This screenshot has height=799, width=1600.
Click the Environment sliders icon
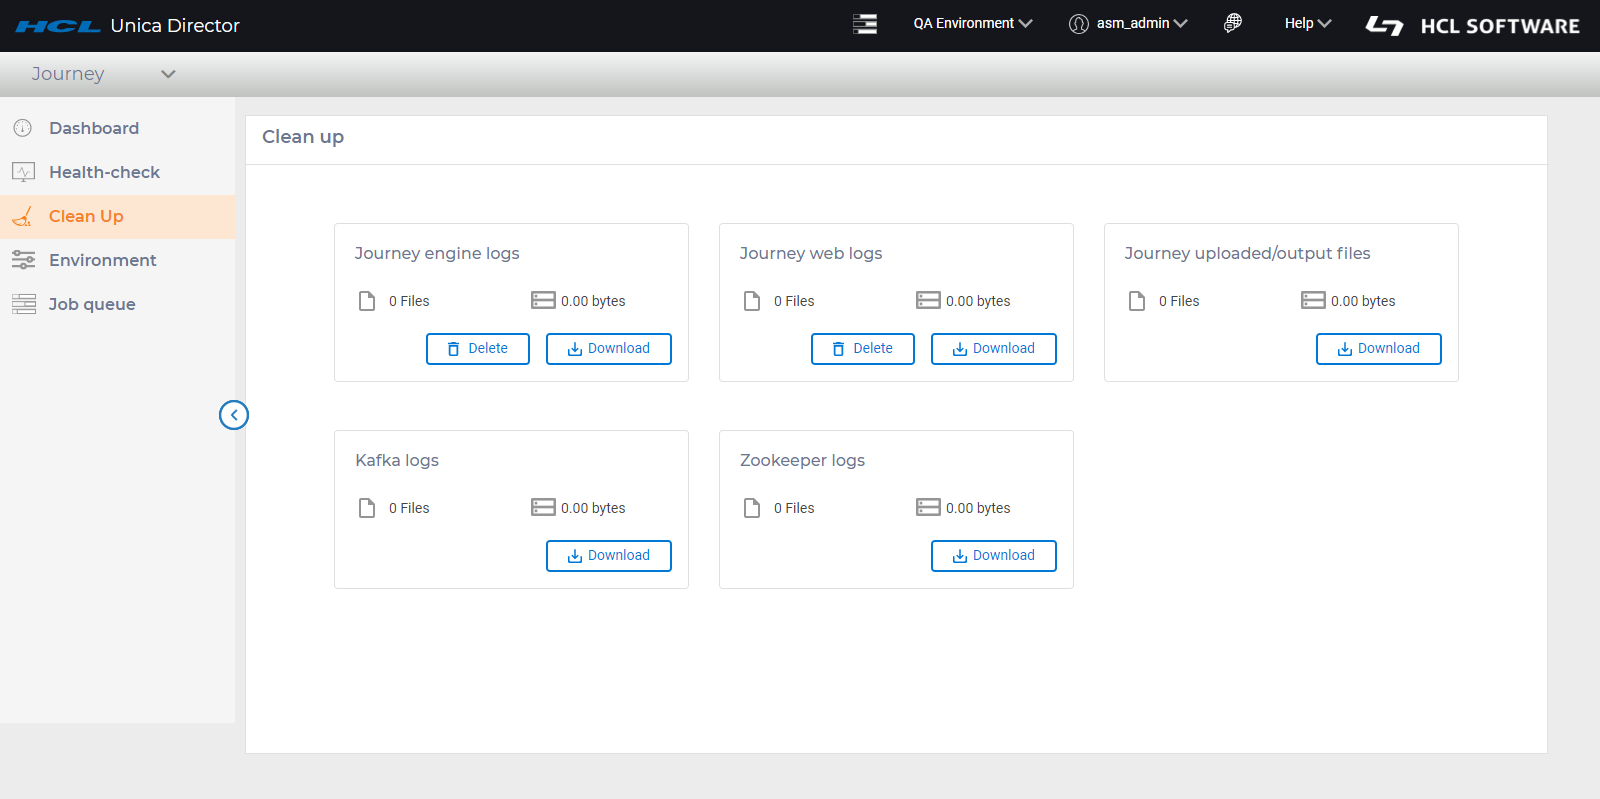[23, 260]
